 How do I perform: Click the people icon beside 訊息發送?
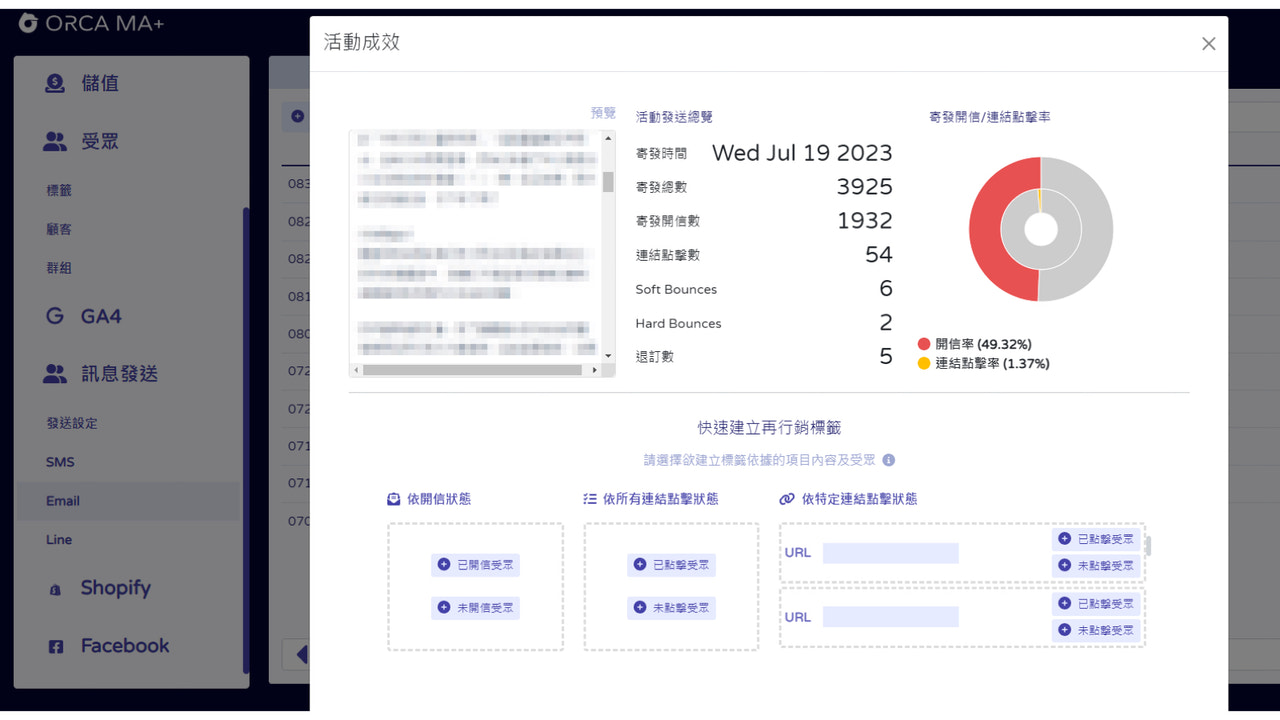(x=55, y=374)
